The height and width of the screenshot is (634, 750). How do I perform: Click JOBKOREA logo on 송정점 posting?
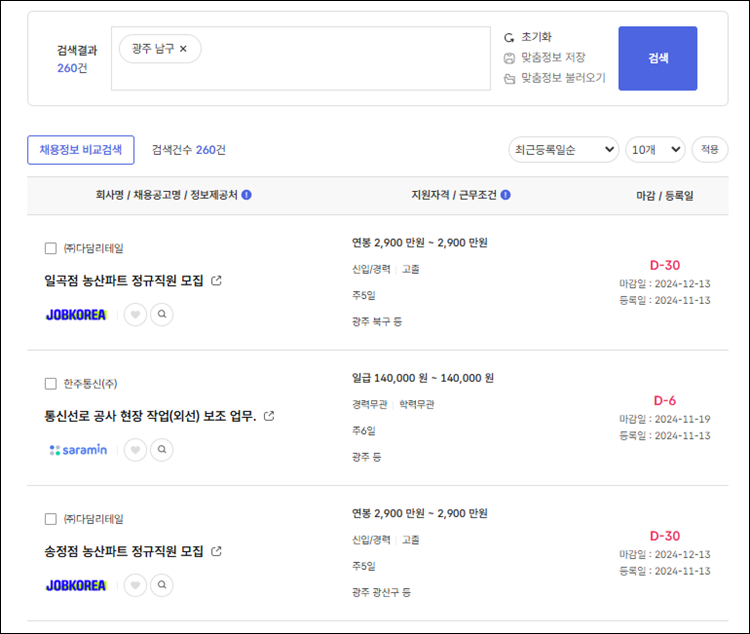pos(76,586)
